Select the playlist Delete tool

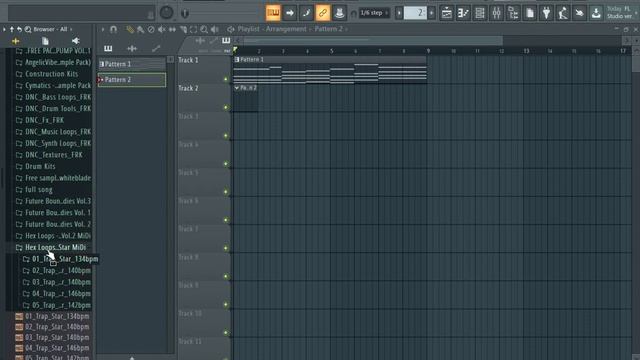coord(151,29)
